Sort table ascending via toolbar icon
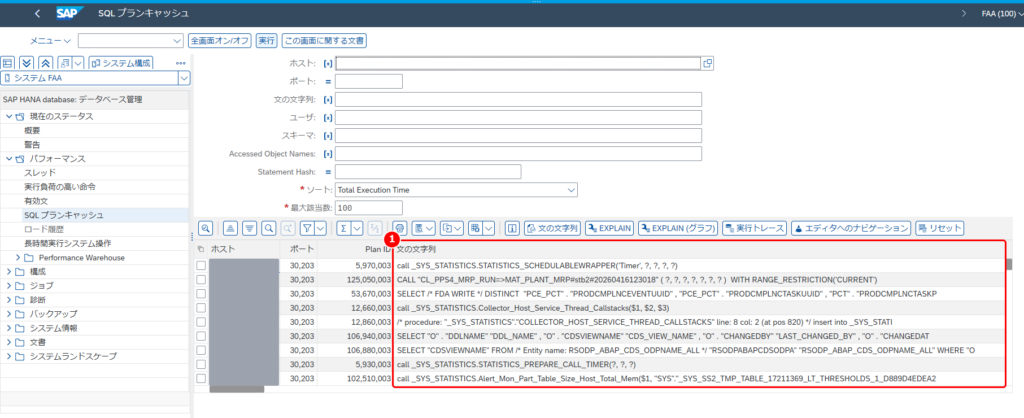This screenshot has width=1024, height=418. tap(230, 228)
